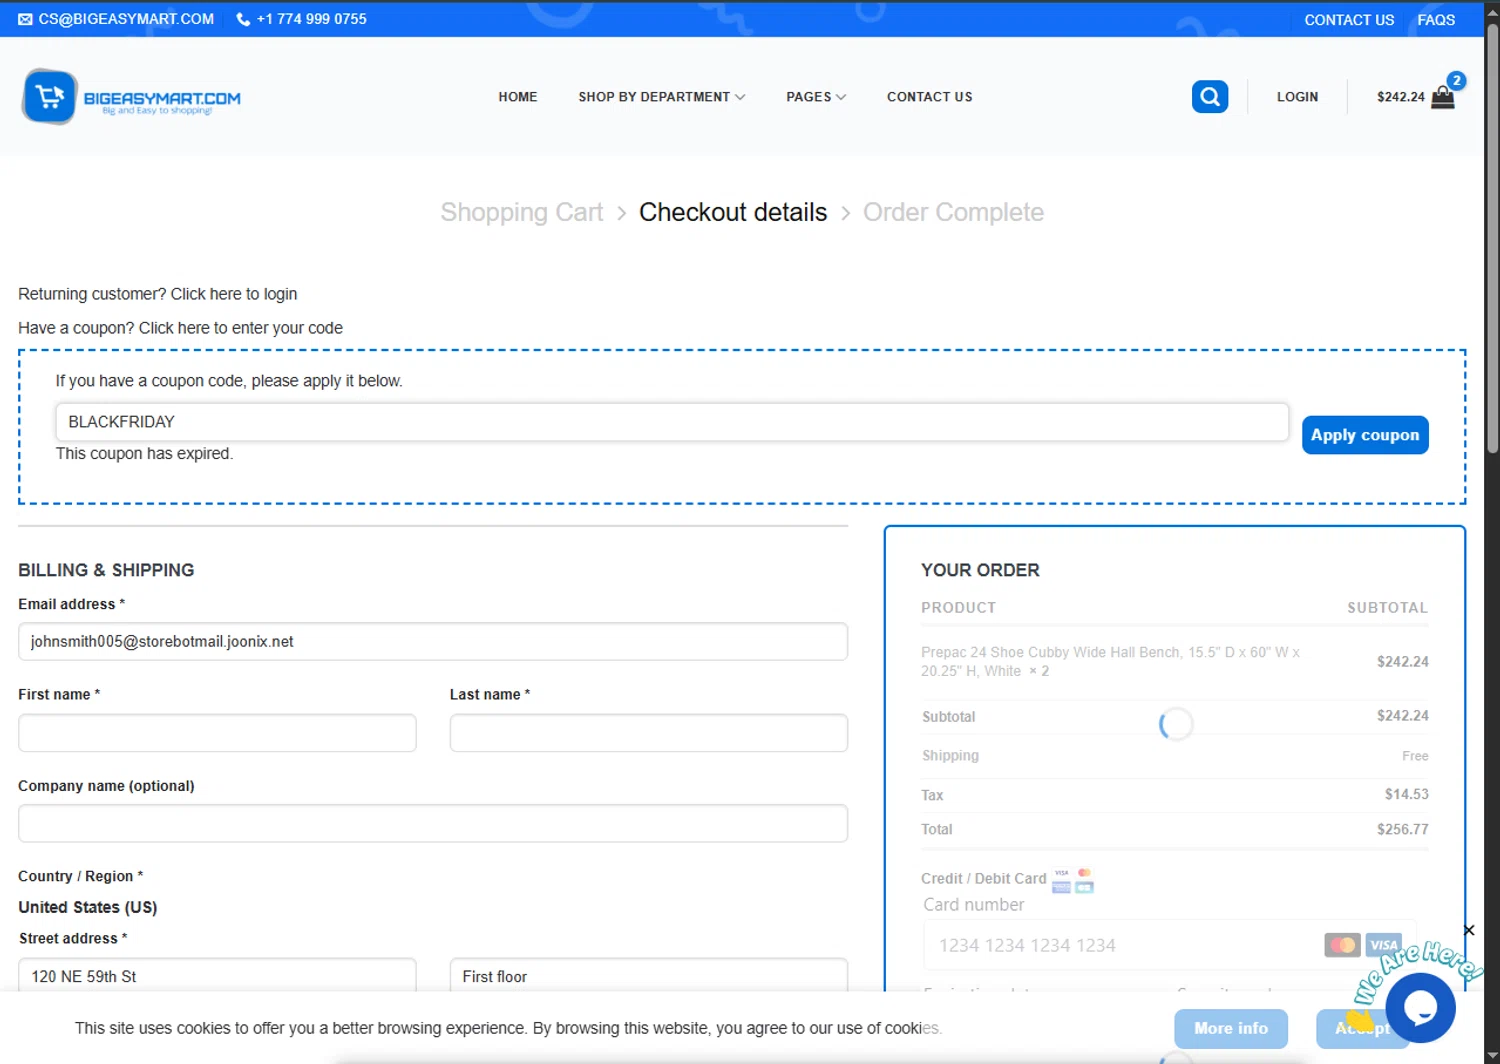This screenshot has height=1064, width=1500.
Task: Select the Checkout details breadcrumb step
Action: 733,212
